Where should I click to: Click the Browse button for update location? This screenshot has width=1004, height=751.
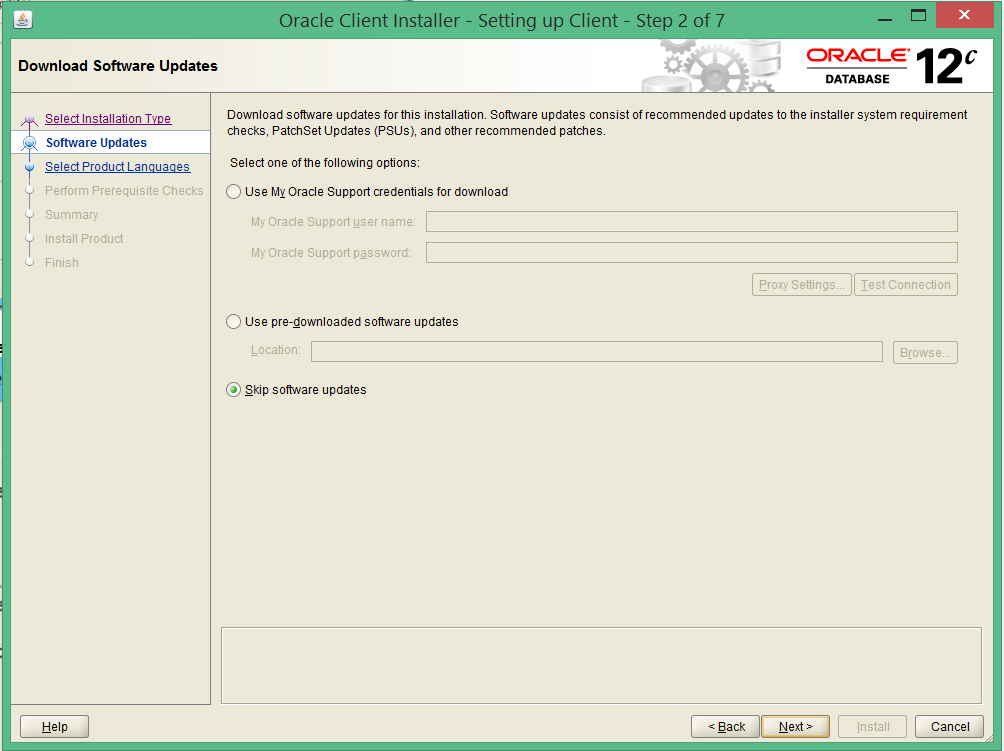tap(924, 352)
